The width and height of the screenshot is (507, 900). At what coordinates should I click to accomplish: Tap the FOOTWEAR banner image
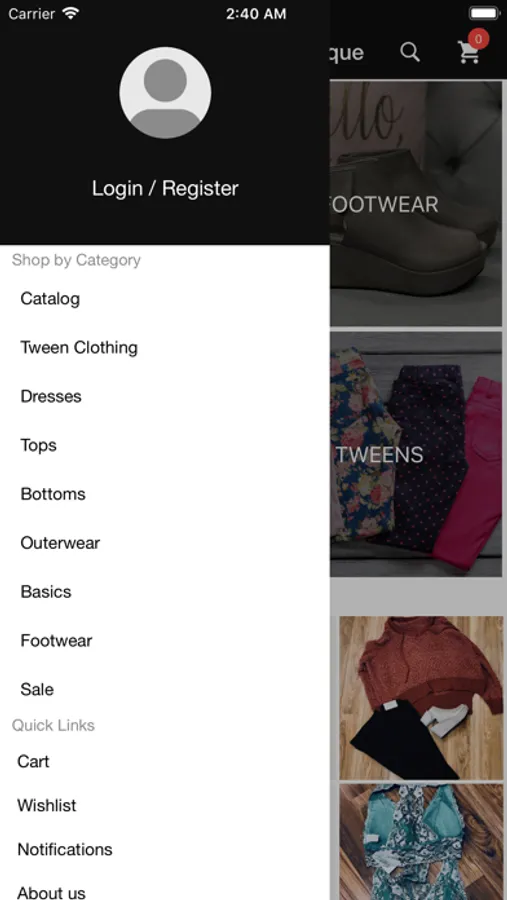pyautogui.click(x=416, y=204)
